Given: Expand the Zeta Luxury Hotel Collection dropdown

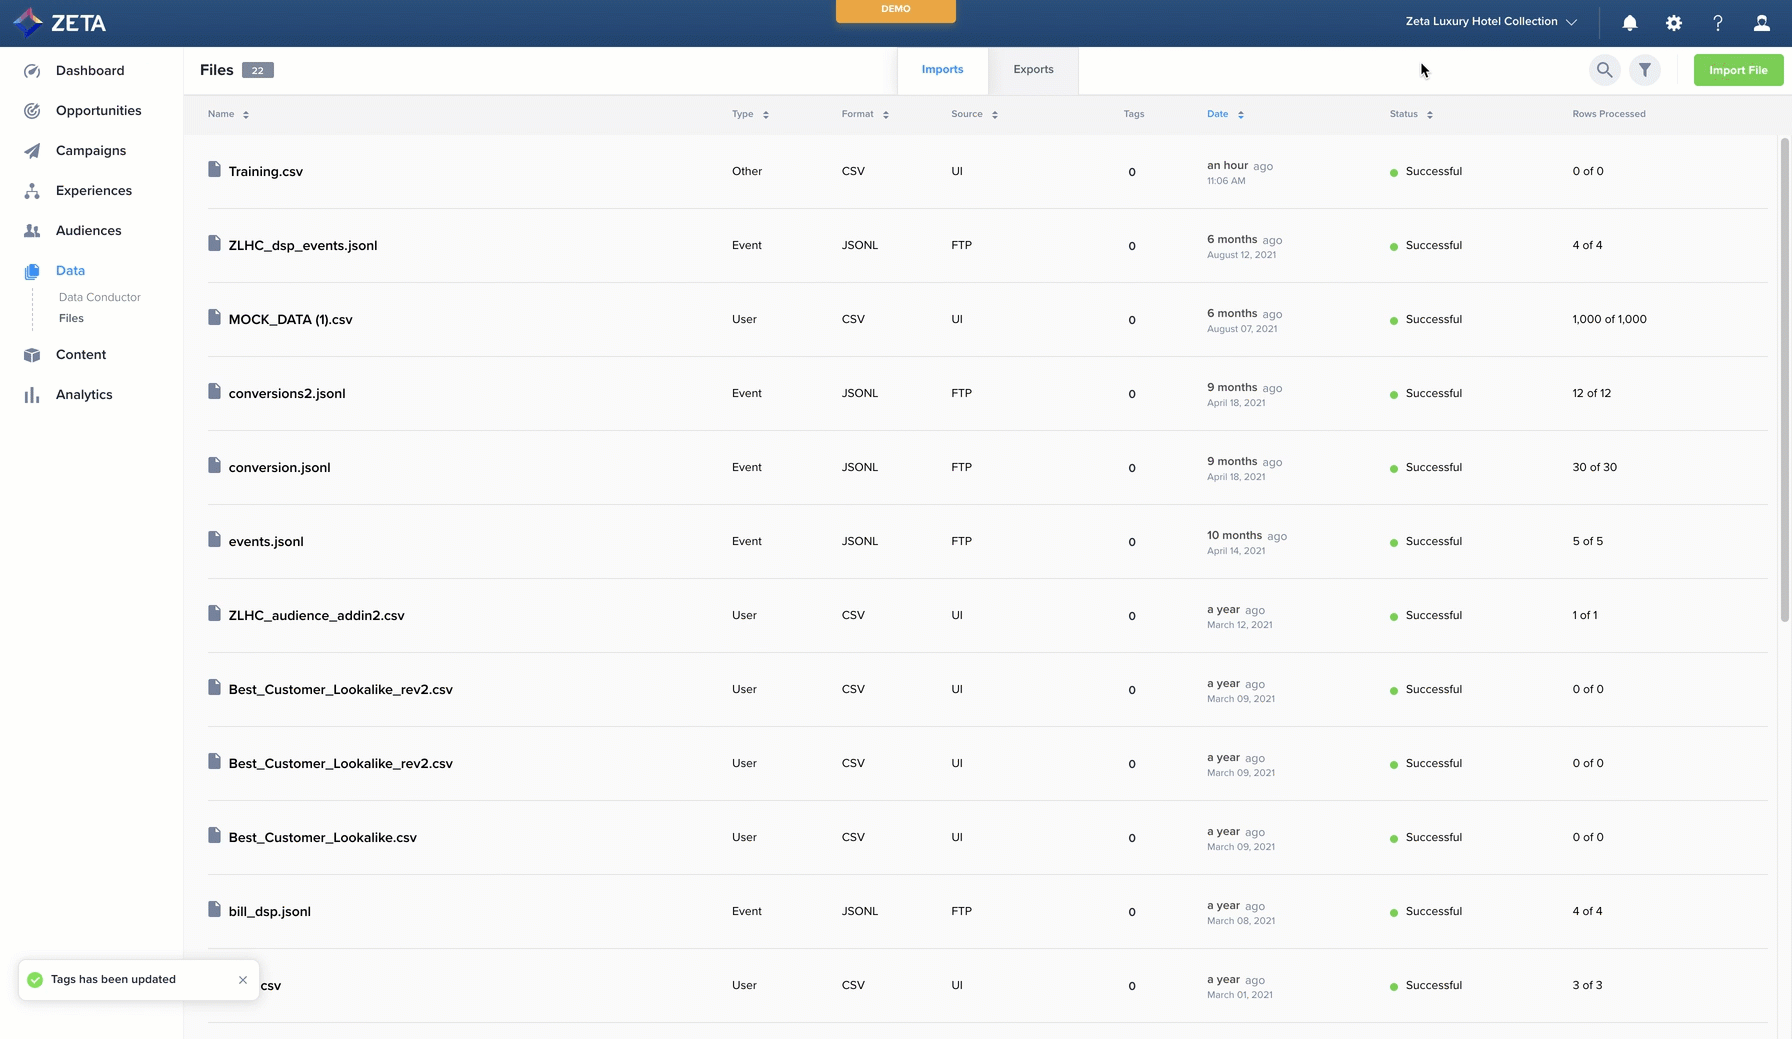Looking at the screenshot, I should click(1490, 22).
